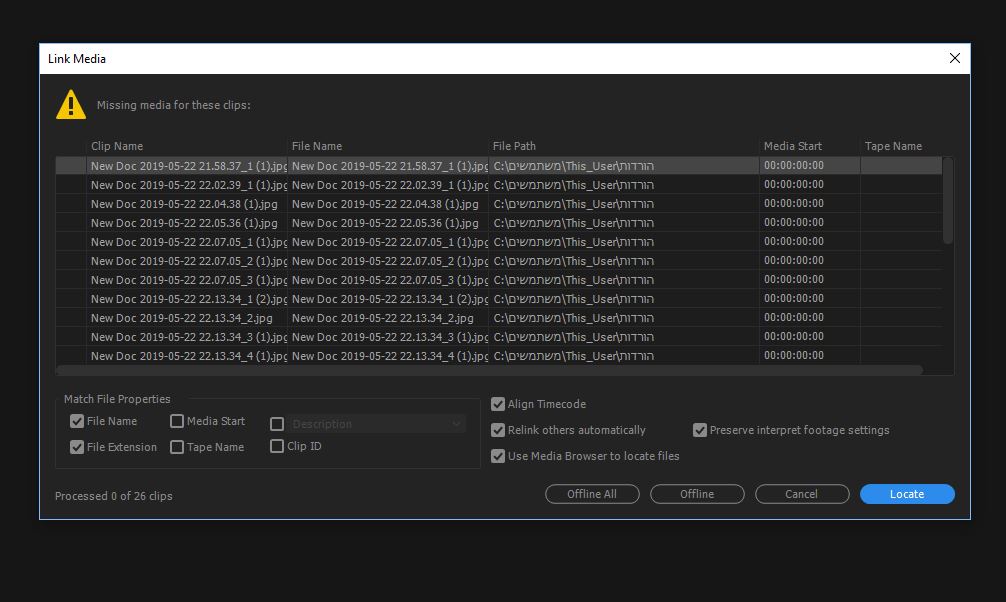
Task: Toggle the File Name match checkbox
Action: coord(77,421)
